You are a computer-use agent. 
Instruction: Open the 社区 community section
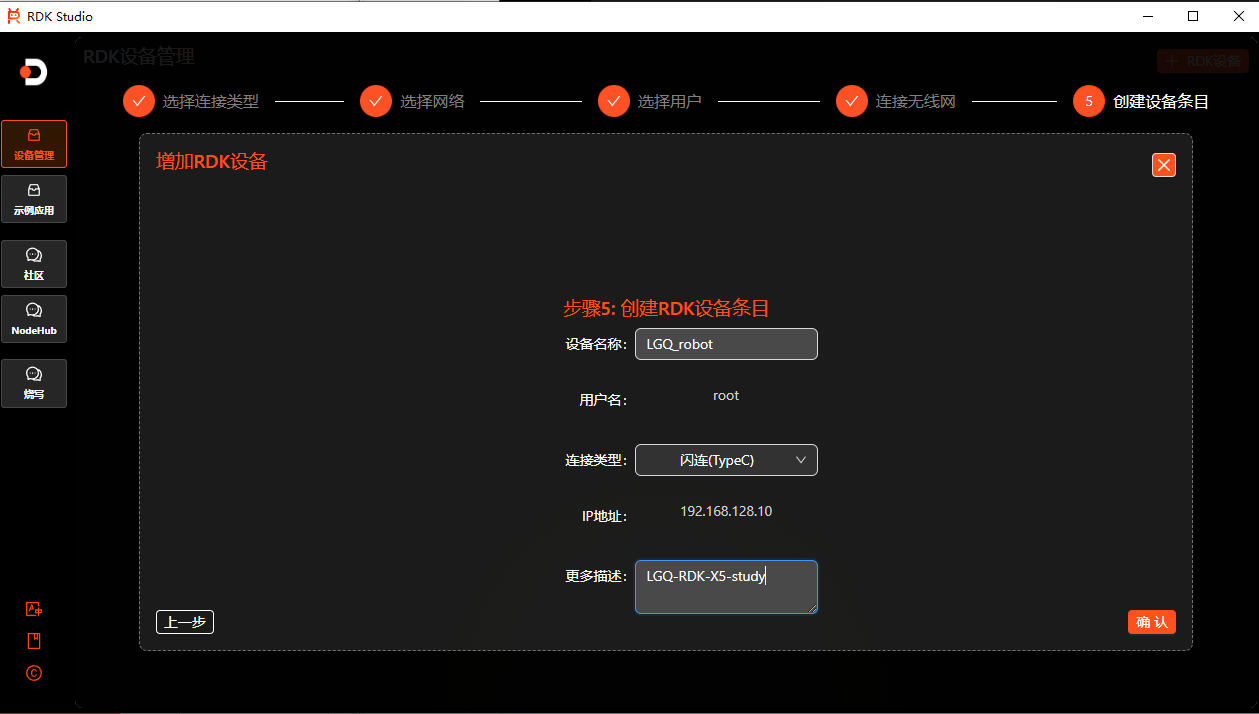[34, 264]
